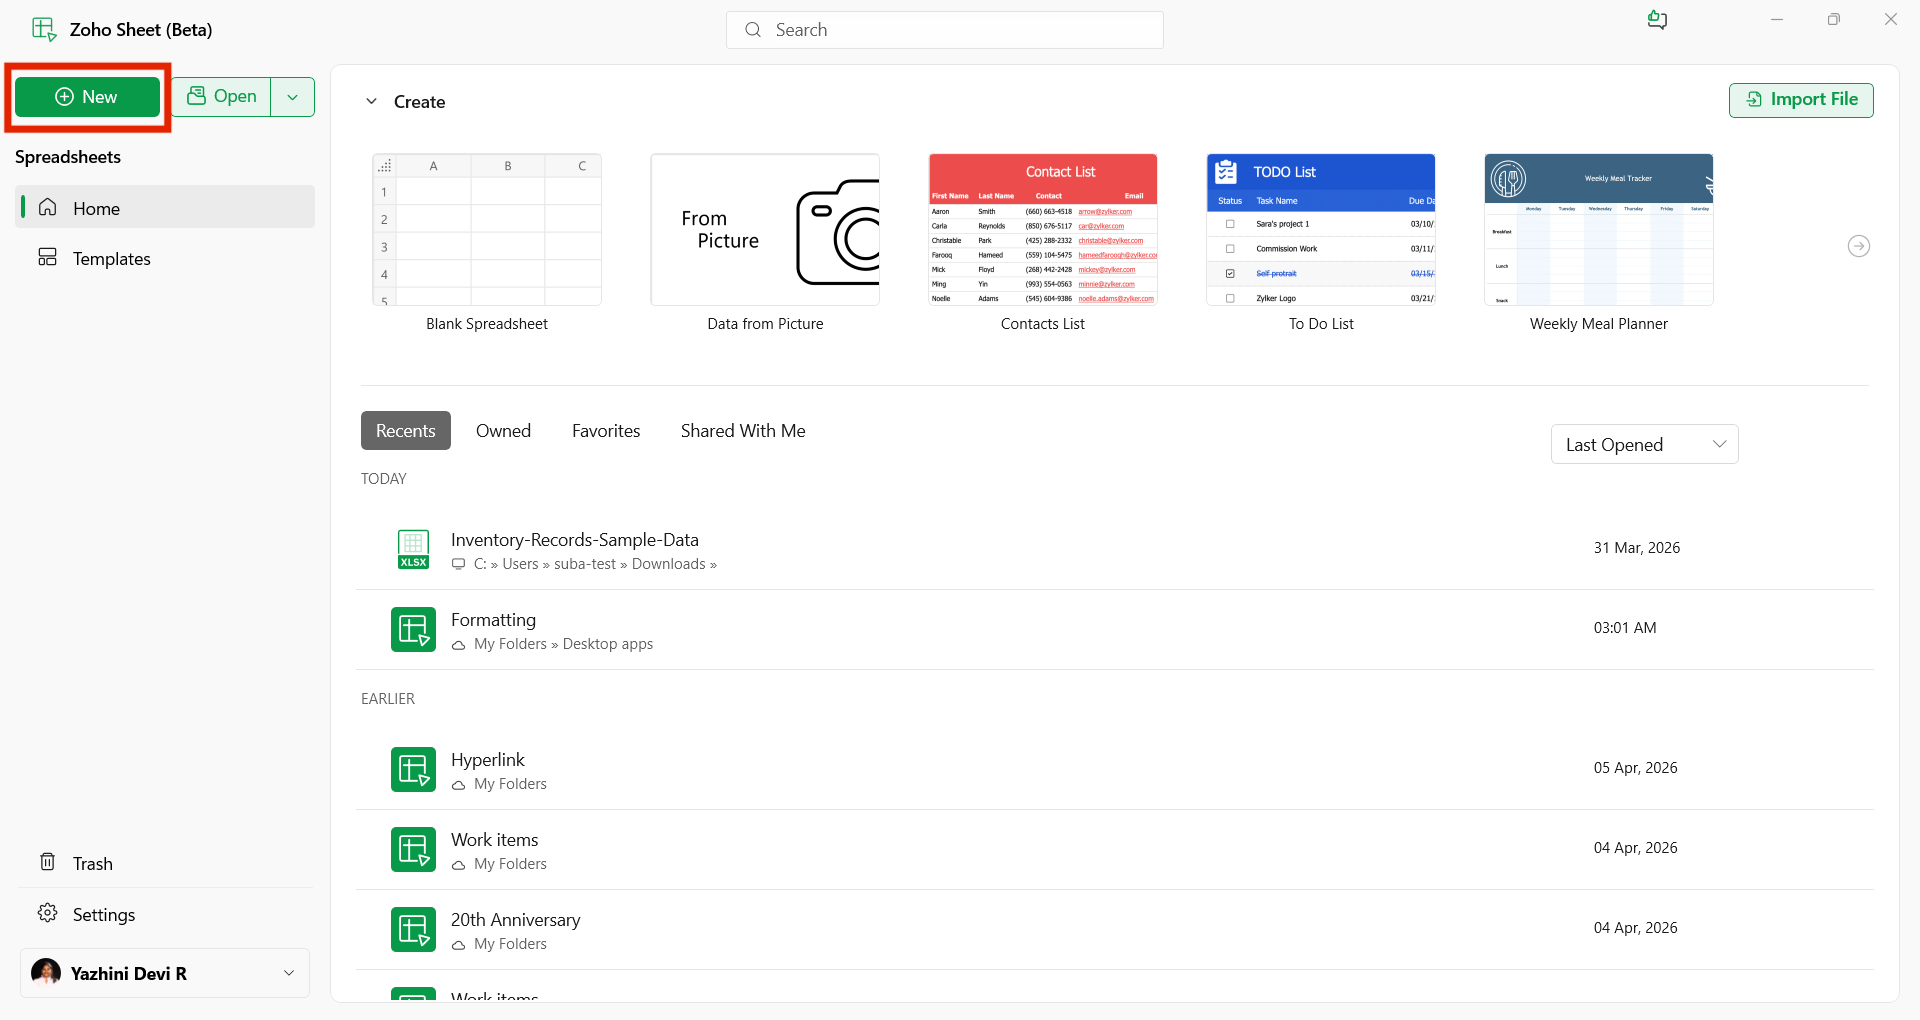Expand the Open button dropdown arrow
The width and height of the screenshot is (1920, 1020).
(293, 97)
